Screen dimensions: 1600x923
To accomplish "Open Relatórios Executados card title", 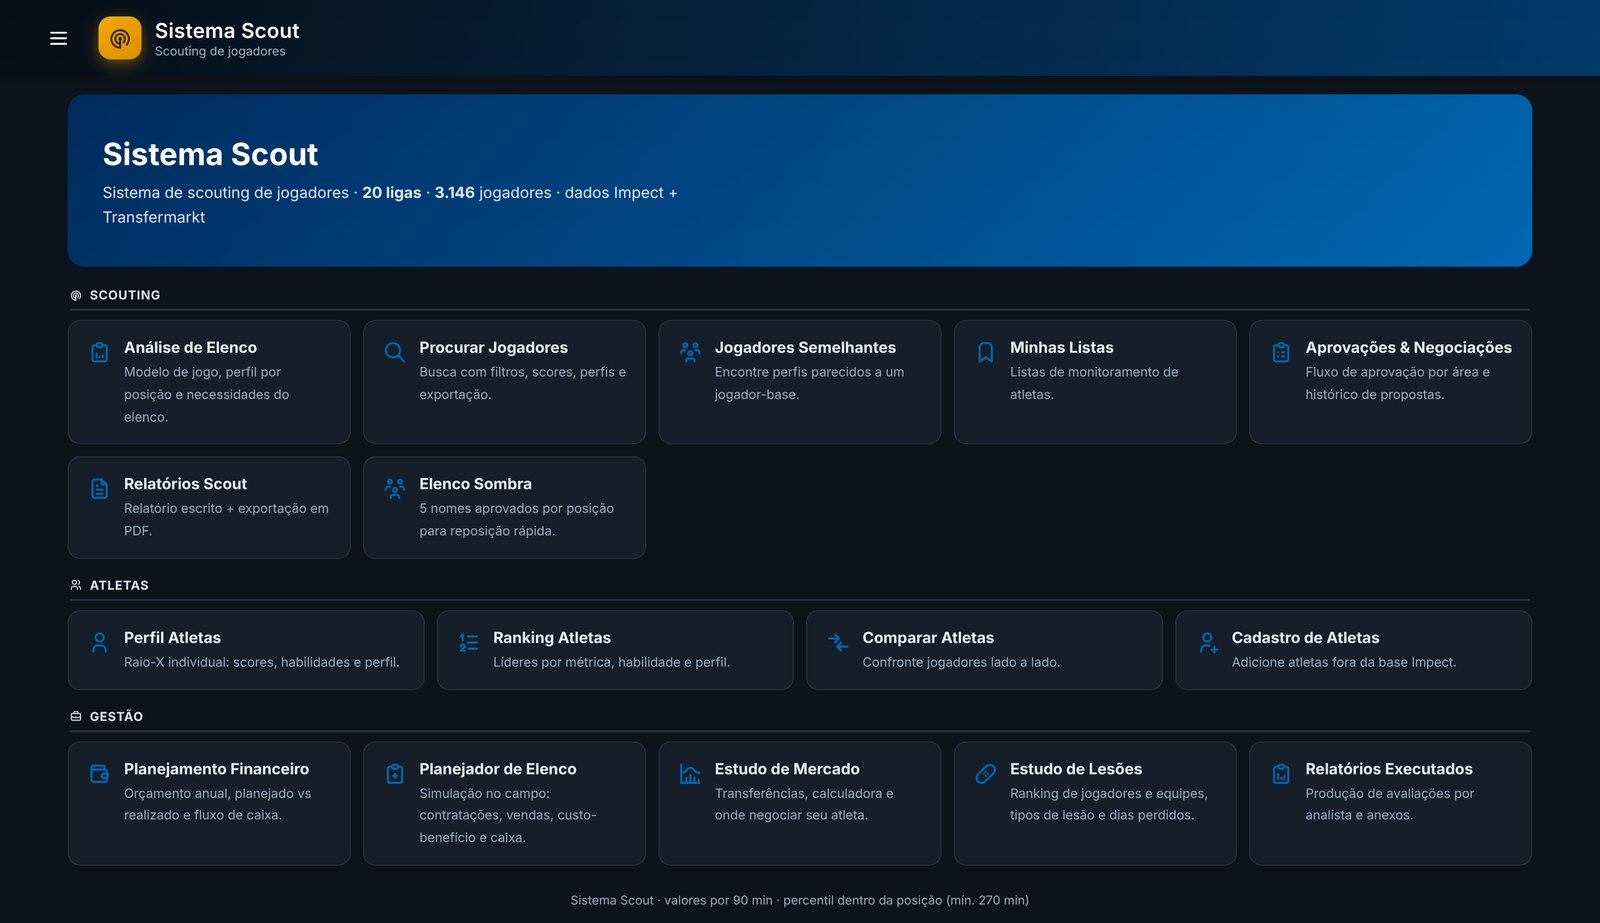I will coord(1388,768).
